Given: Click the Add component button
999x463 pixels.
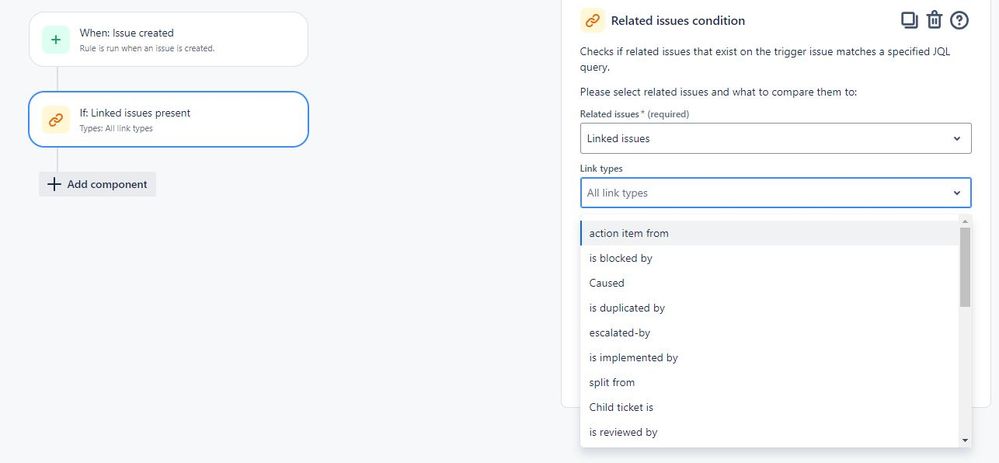Looking at the screenshot, I should (97, 184).
